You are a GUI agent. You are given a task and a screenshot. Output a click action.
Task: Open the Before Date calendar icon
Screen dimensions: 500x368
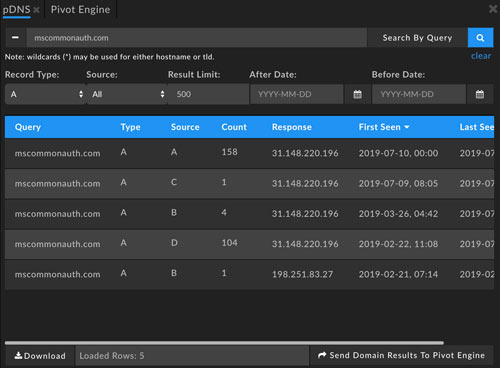pos(480,94)
